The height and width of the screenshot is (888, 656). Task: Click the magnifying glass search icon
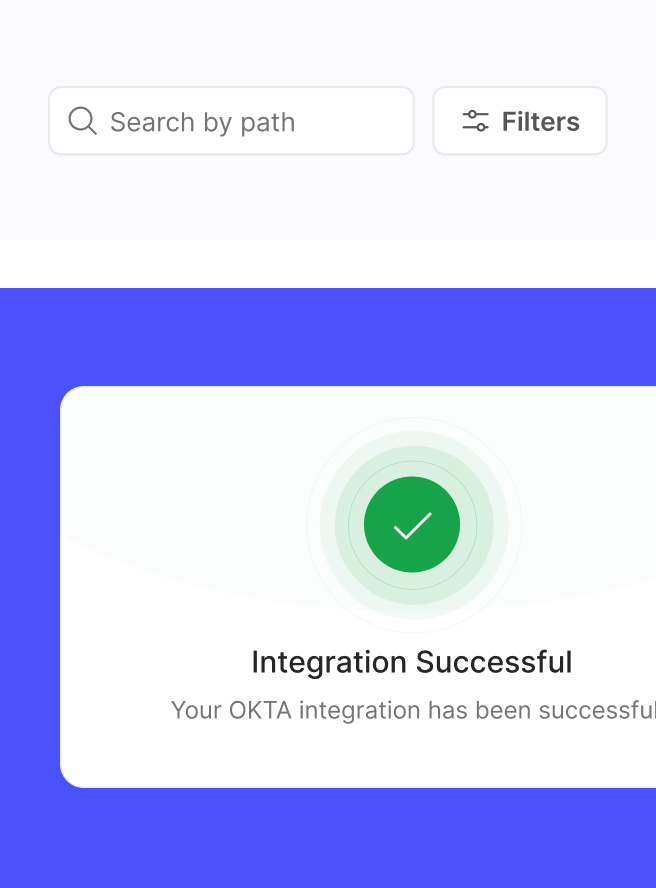(82, 121)
